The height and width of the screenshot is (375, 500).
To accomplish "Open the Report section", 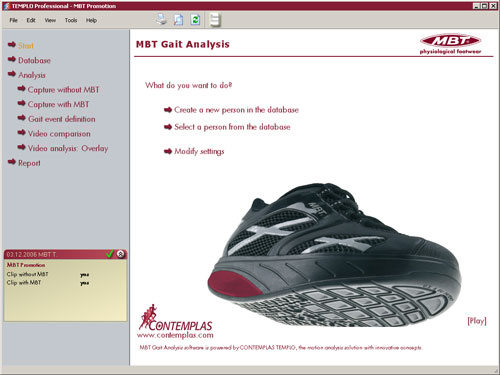I will (29, 163).
